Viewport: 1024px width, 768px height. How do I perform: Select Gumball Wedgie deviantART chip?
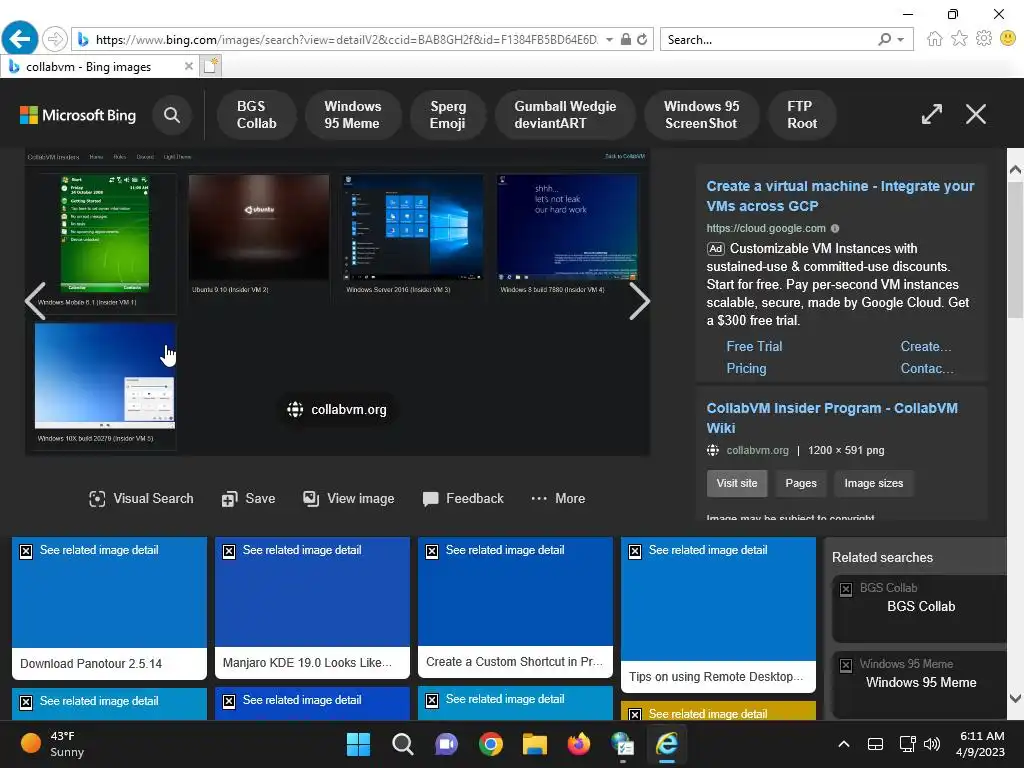[565, 115]
